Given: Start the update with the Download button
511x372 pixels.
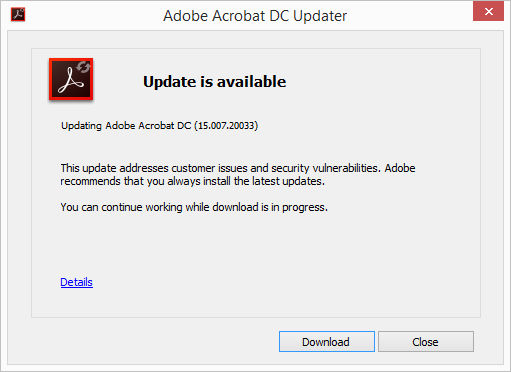Looking at the screenshot, I should point(327,342).
